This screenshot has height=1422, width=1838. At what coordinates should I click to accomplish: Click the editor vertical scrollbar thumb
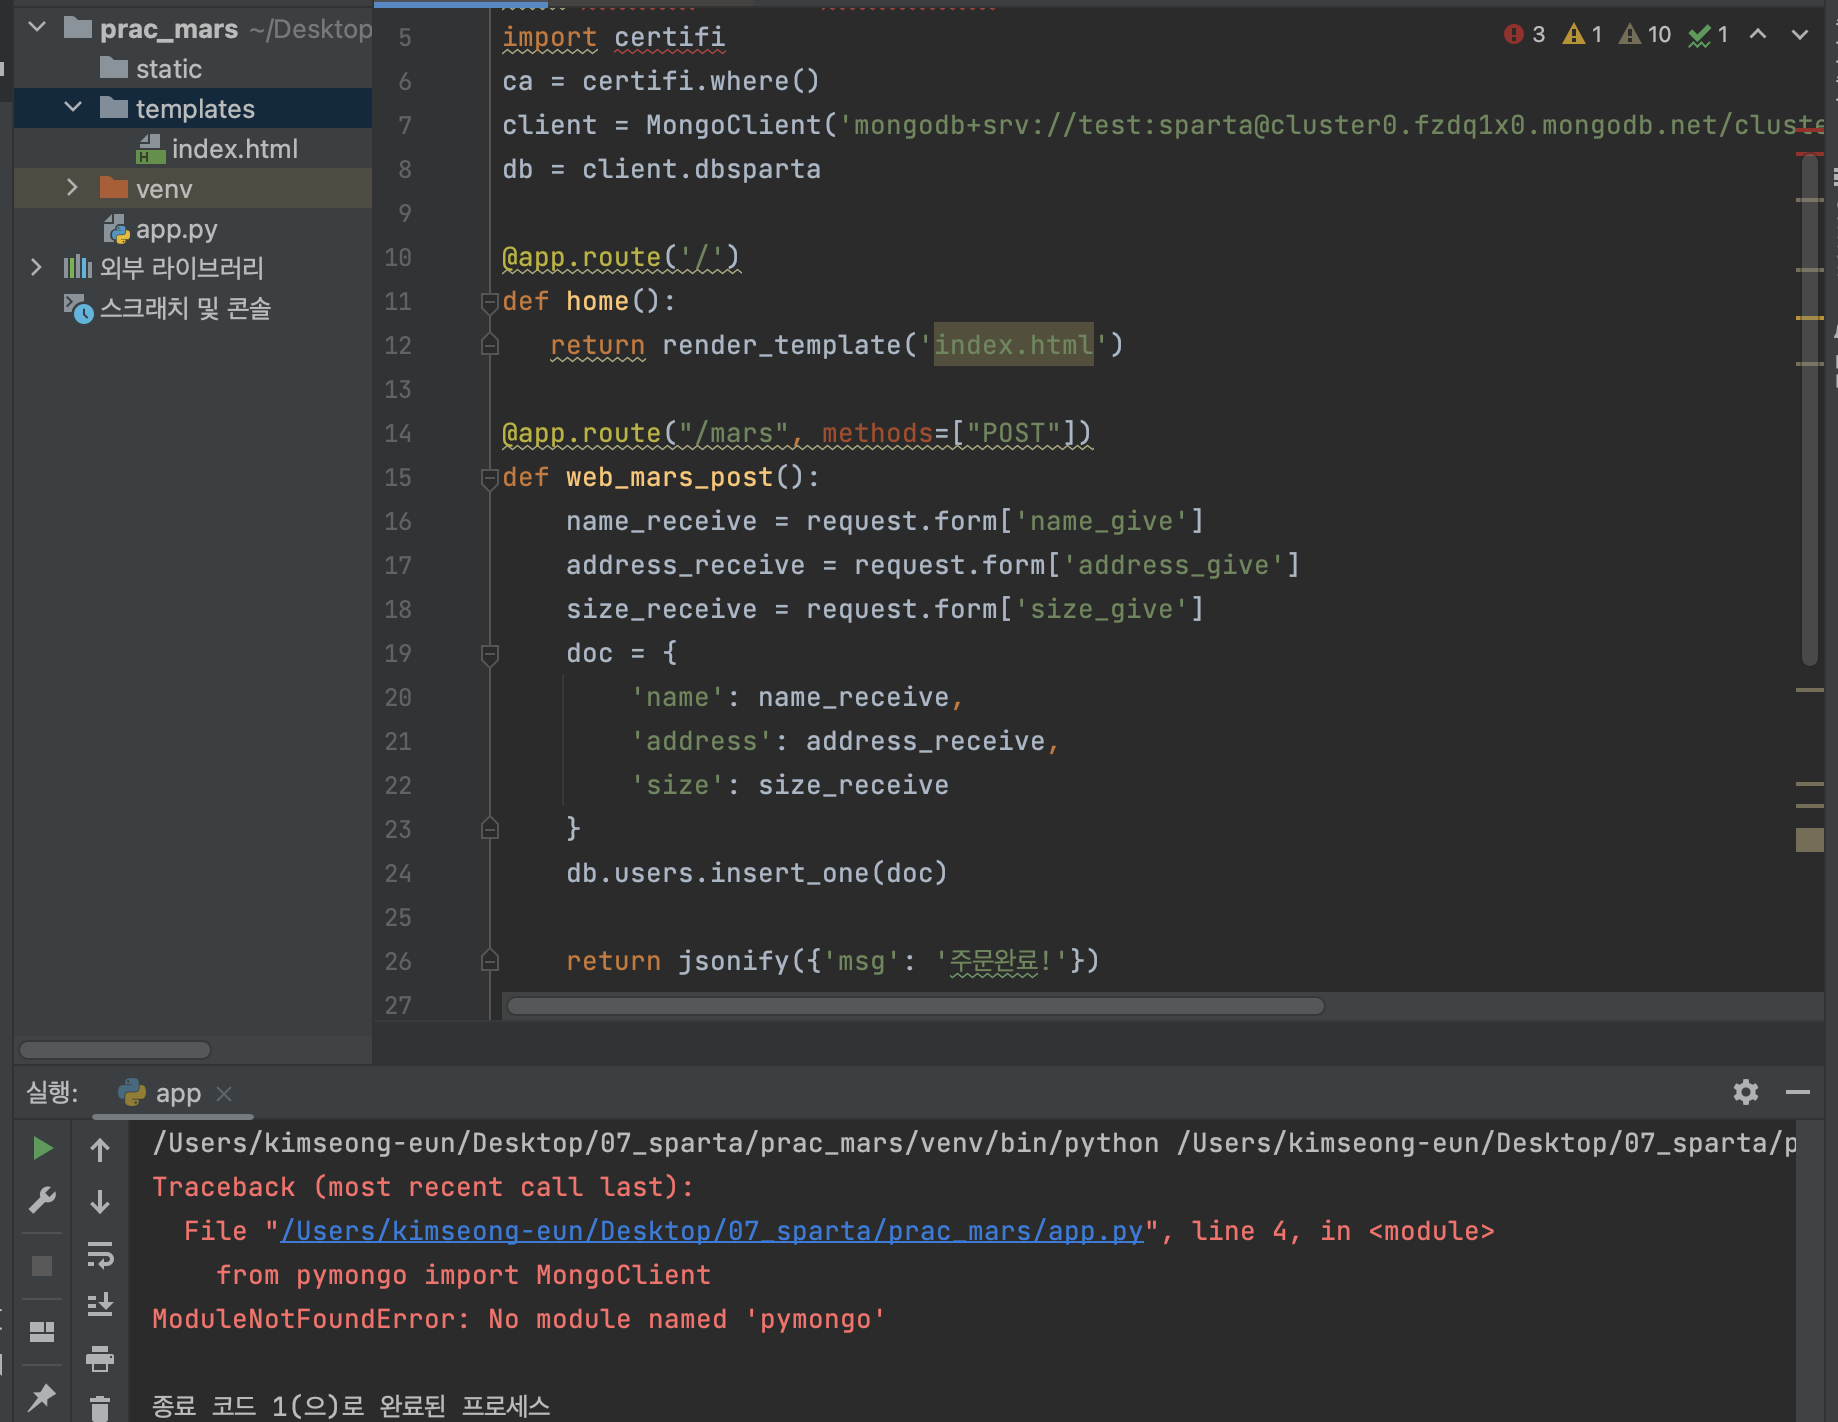(x=1809, y=410)
